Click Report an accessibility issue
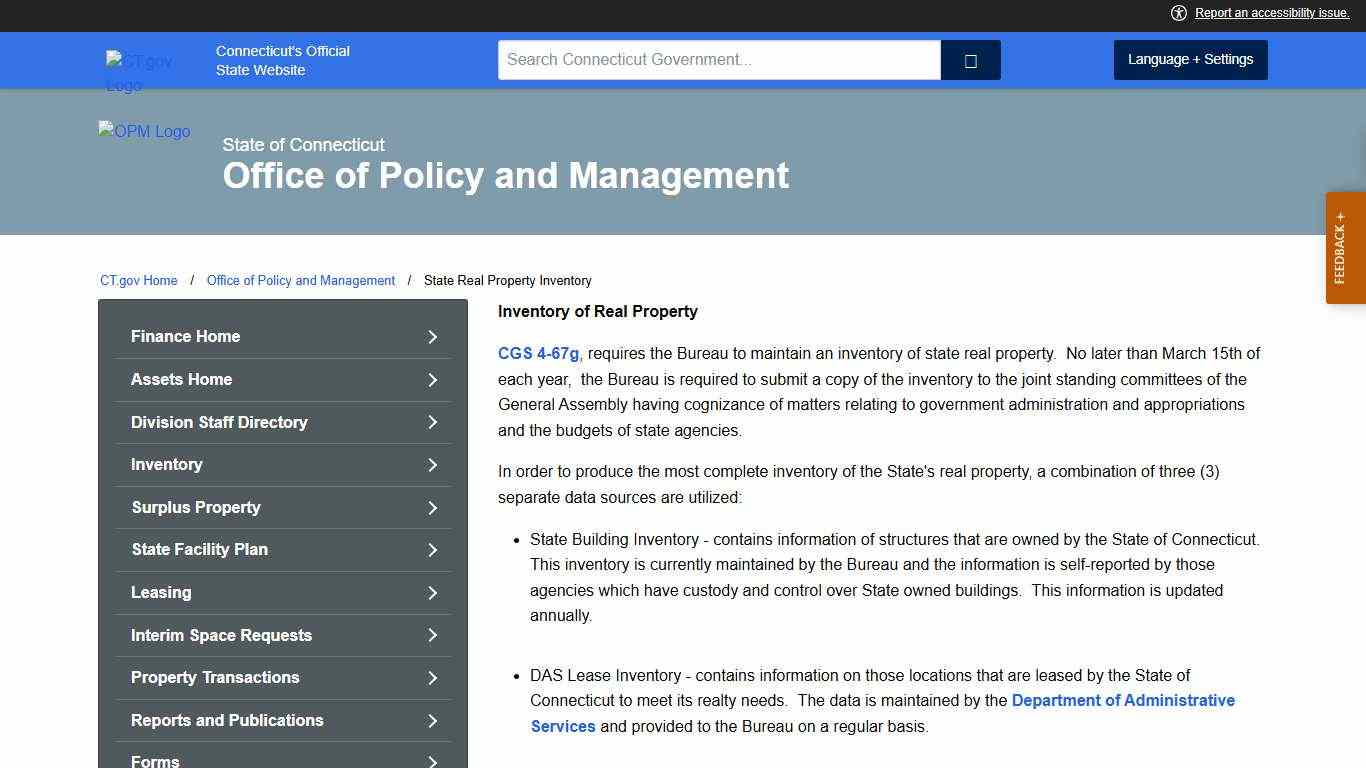This screenshot has height=768, width=1366. coord(1271,13)
